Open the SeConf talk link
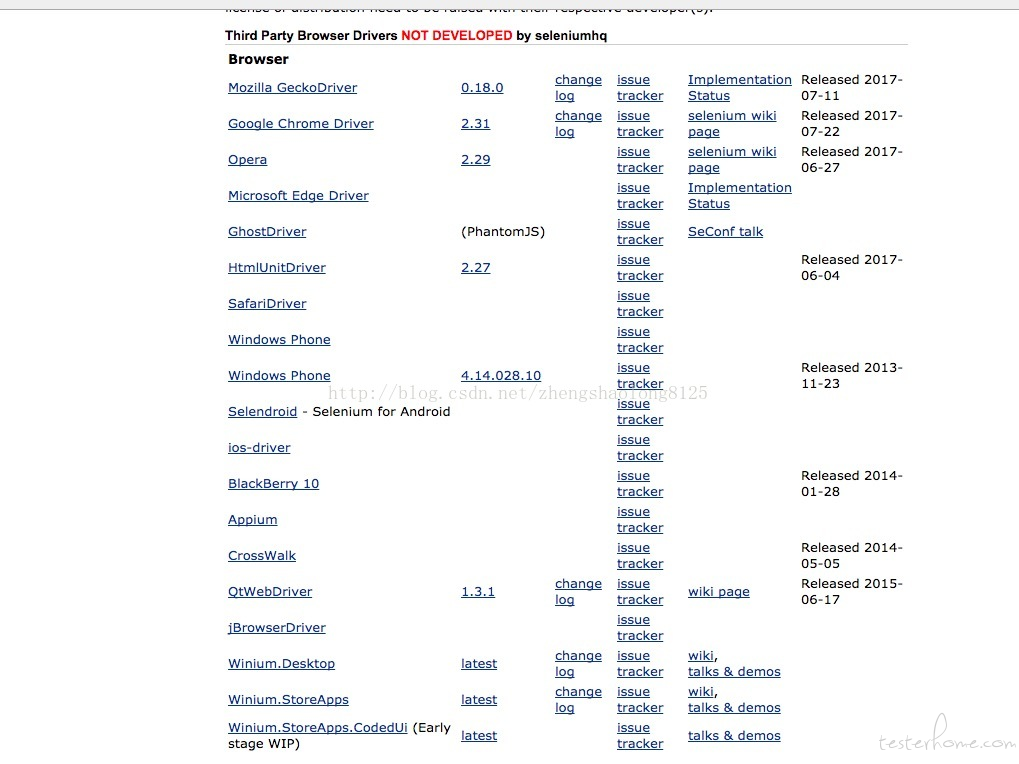The height and width of the screenshot is (764, 1019). (x=725, y=232)
